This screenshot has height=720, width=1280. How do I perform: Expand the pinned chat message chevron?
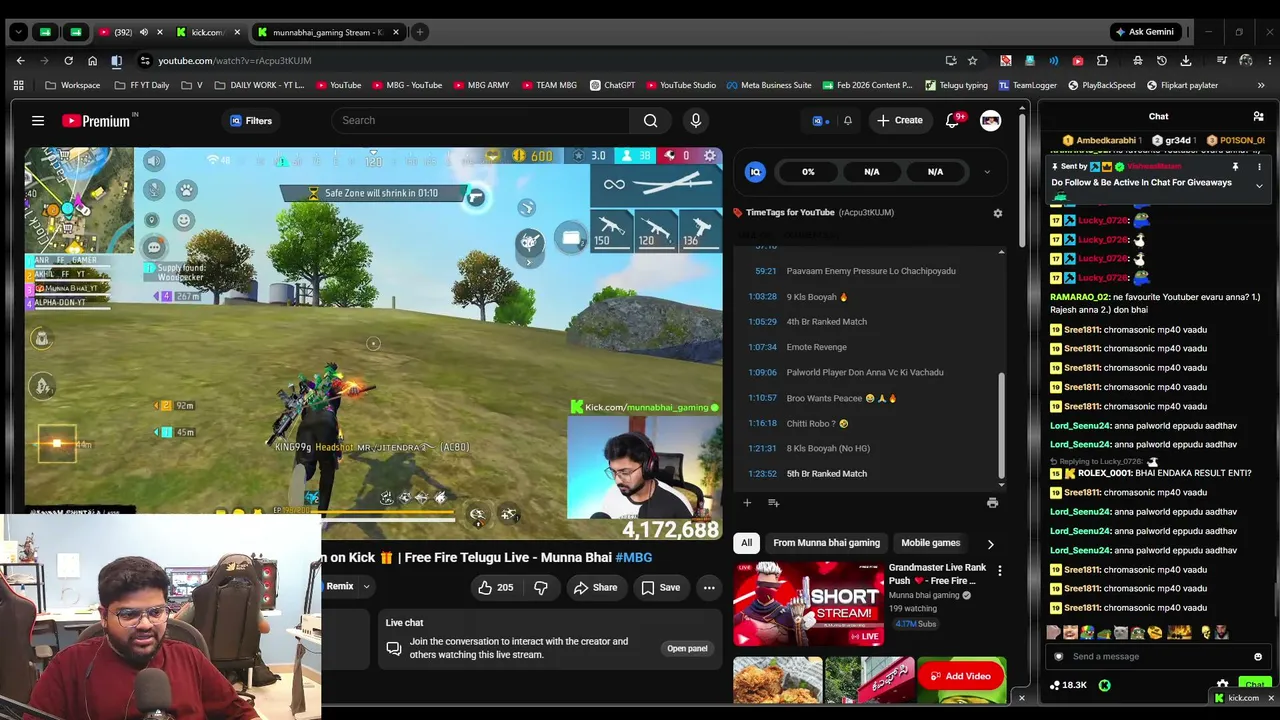coord(1259,186)
